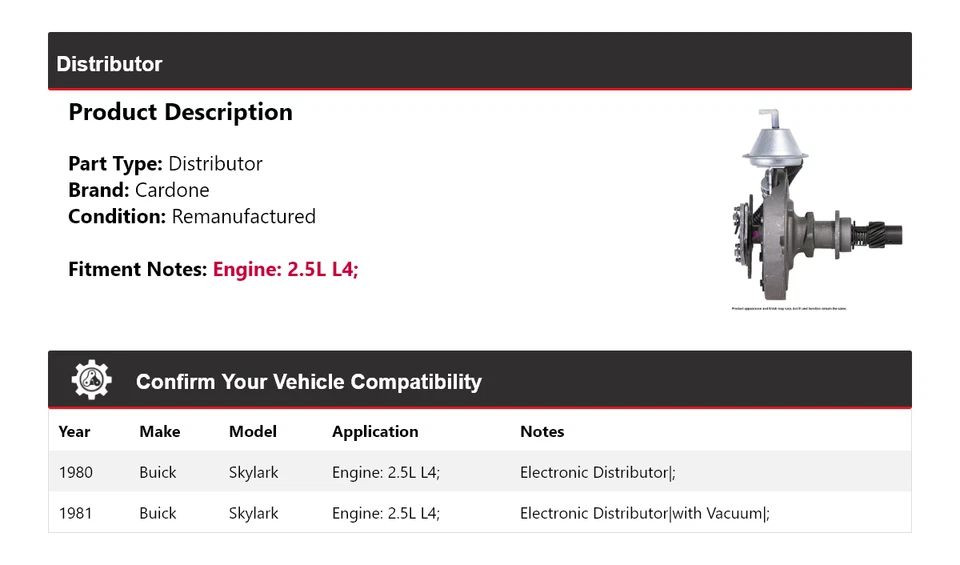Click the small disclaimer text under the image
Viewport: 960px width, 565px height.
[789, 309]
